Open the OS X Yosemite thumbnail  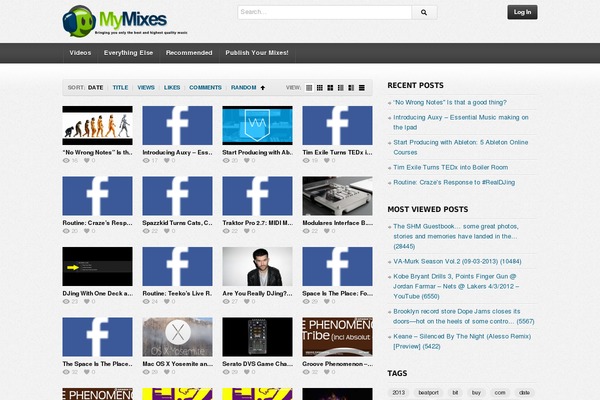[178, 337]
